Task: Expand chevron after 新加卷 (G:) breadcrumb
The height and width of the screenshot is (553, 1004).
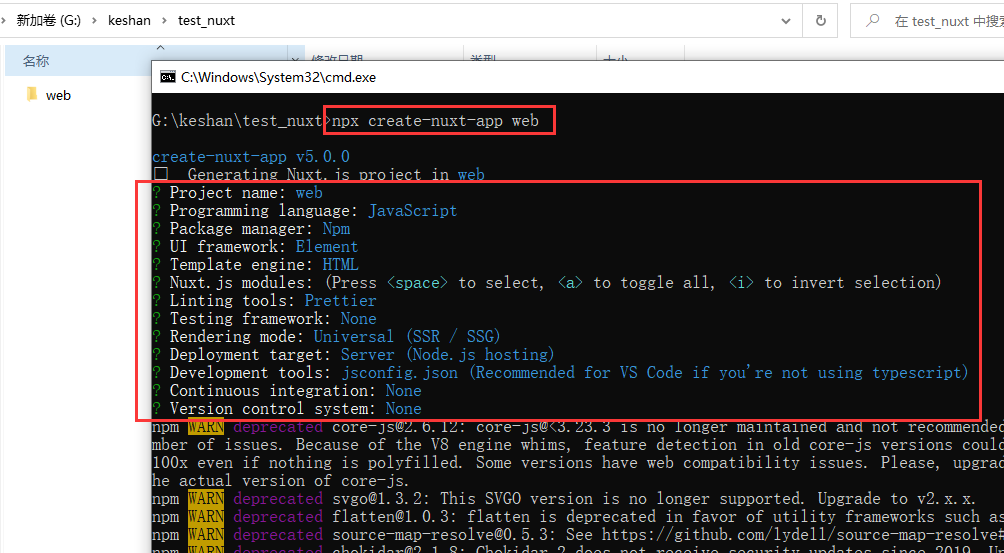Action: [x=94, y=20]
